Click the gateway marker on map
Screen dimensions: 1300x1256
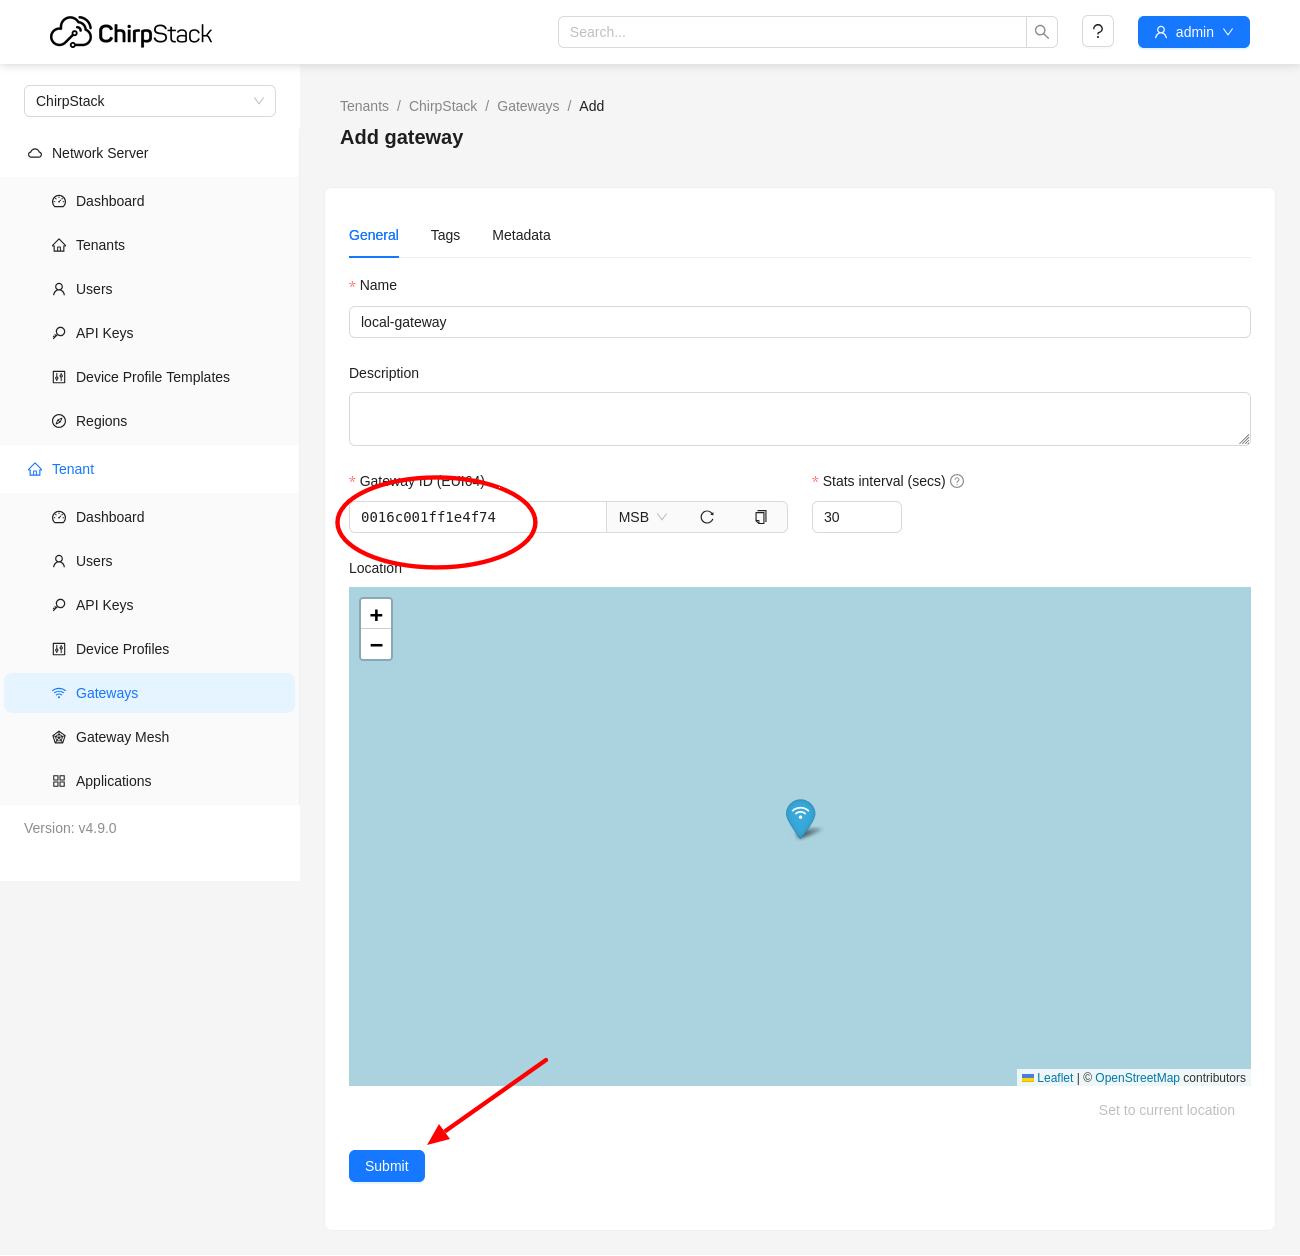pyautogui.click(x=800, y=817)
